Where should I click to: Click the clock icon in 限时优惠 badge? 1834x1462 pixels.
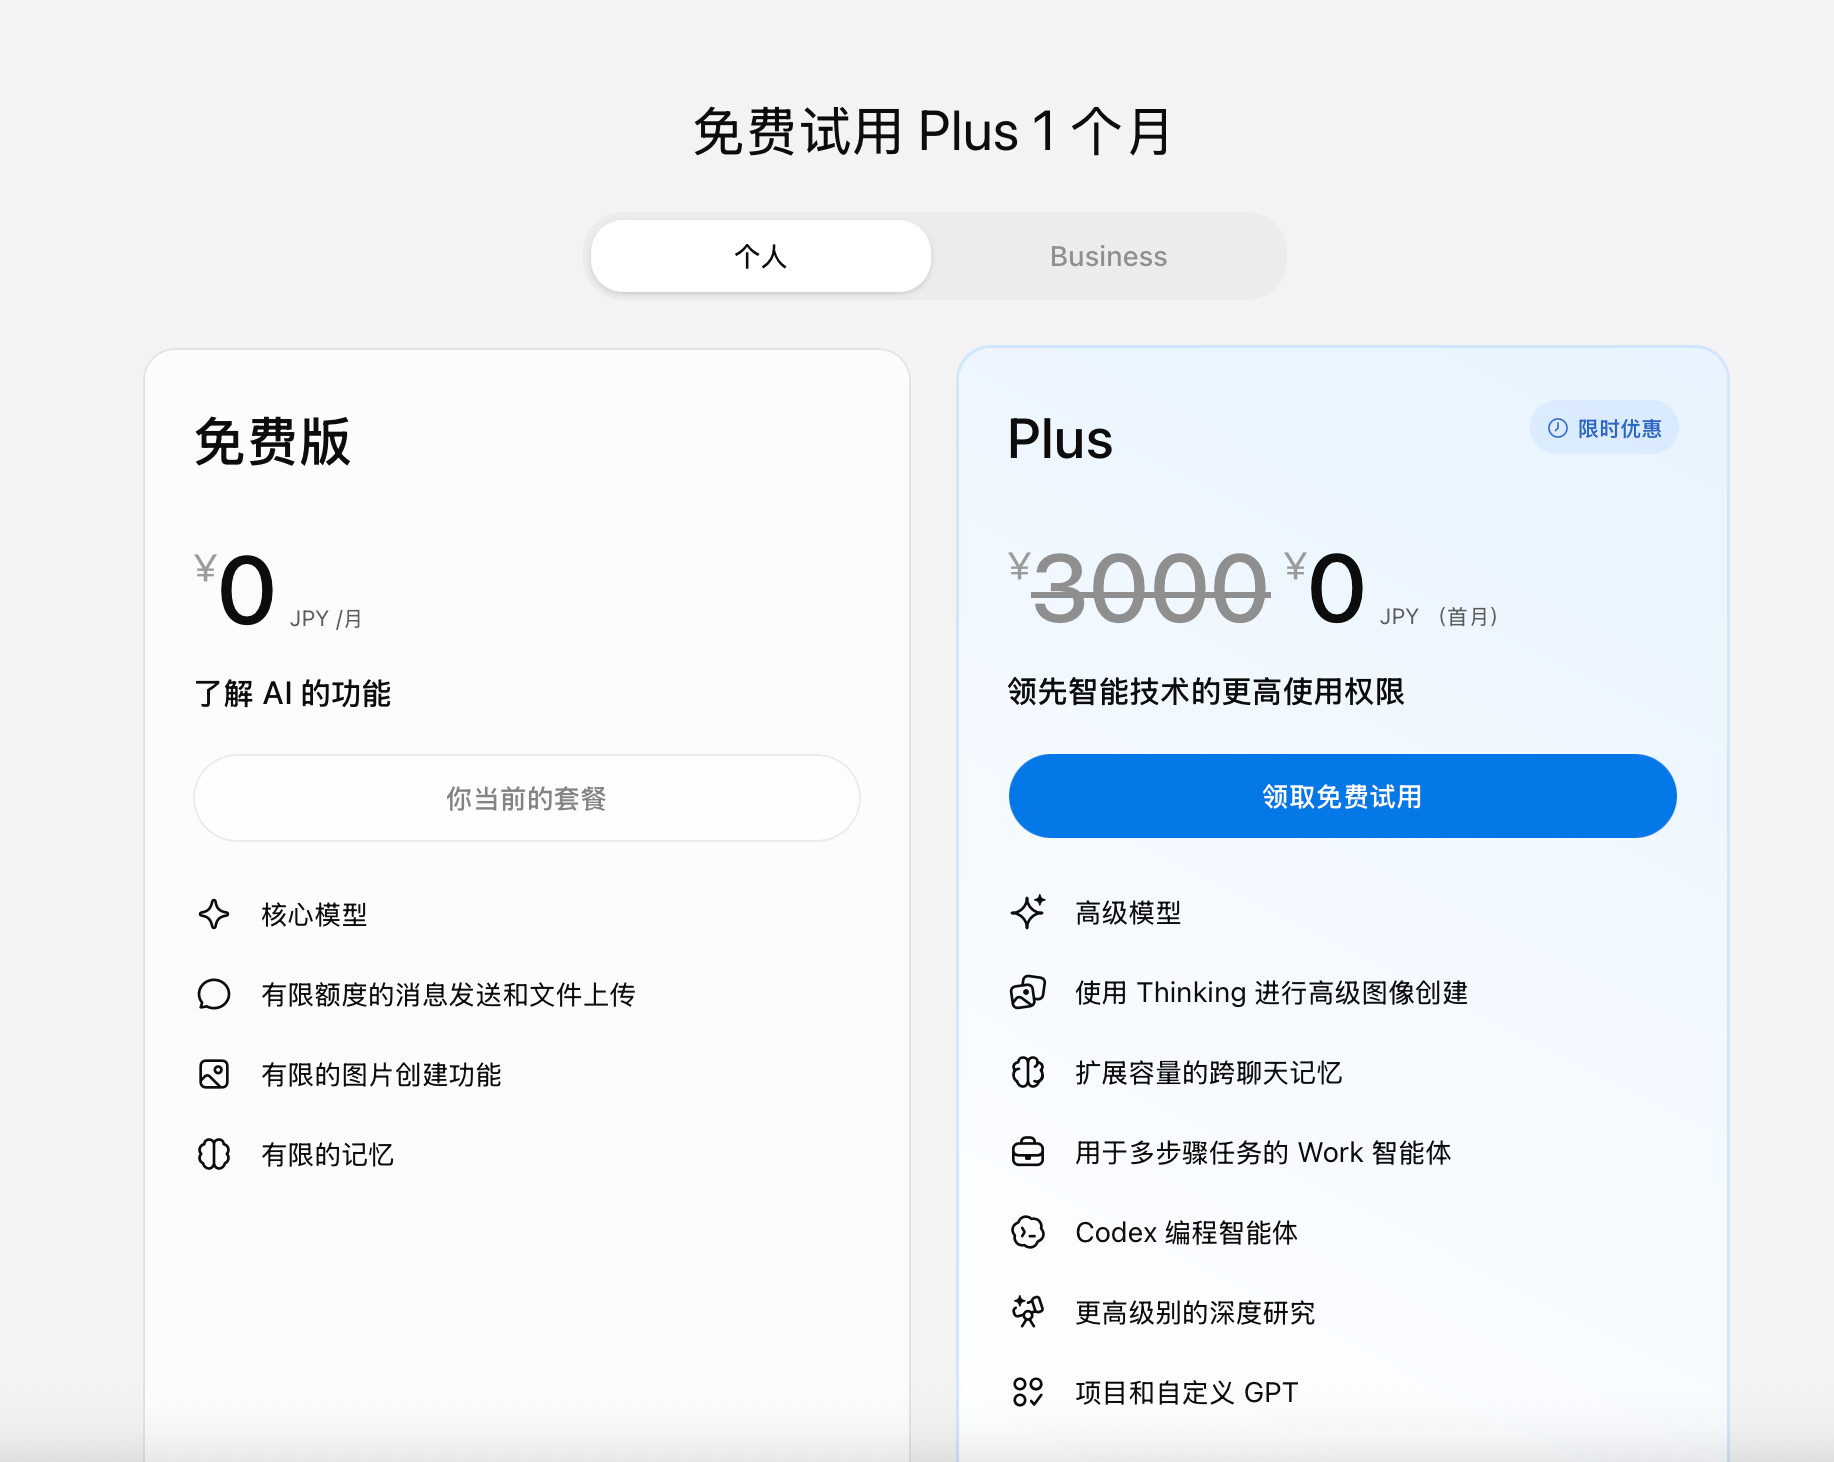click(x=1558, y=428)
